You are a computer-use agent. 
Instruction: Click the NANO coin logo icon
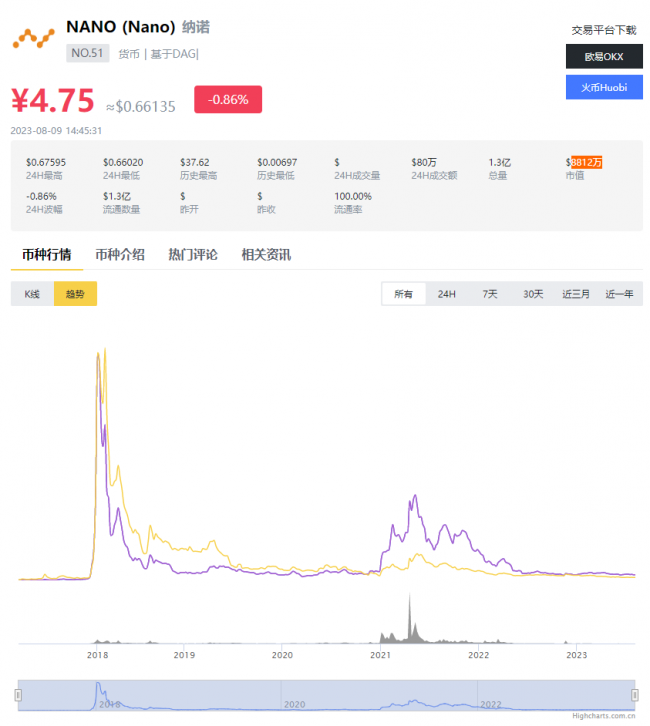coord(33,38)
